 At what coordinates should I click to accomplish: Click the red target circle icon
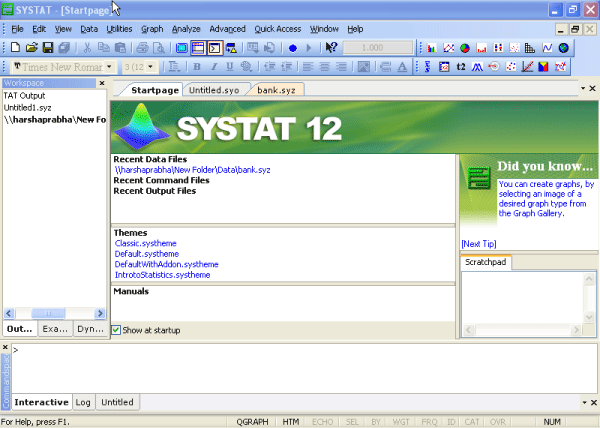(494, 67)
